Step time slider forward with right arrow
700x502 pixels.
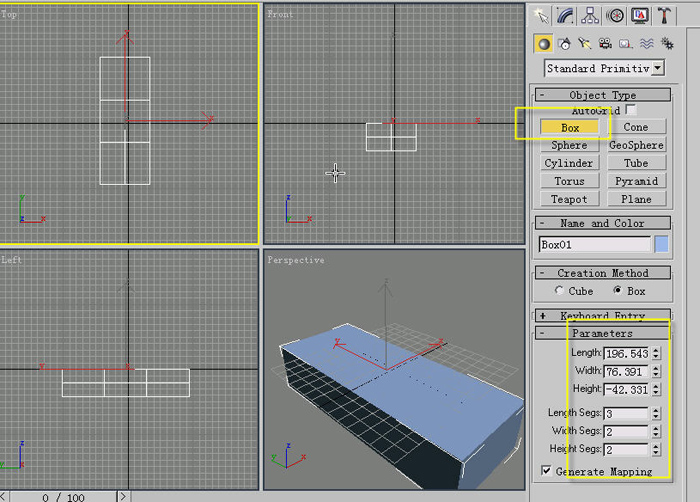123,497
